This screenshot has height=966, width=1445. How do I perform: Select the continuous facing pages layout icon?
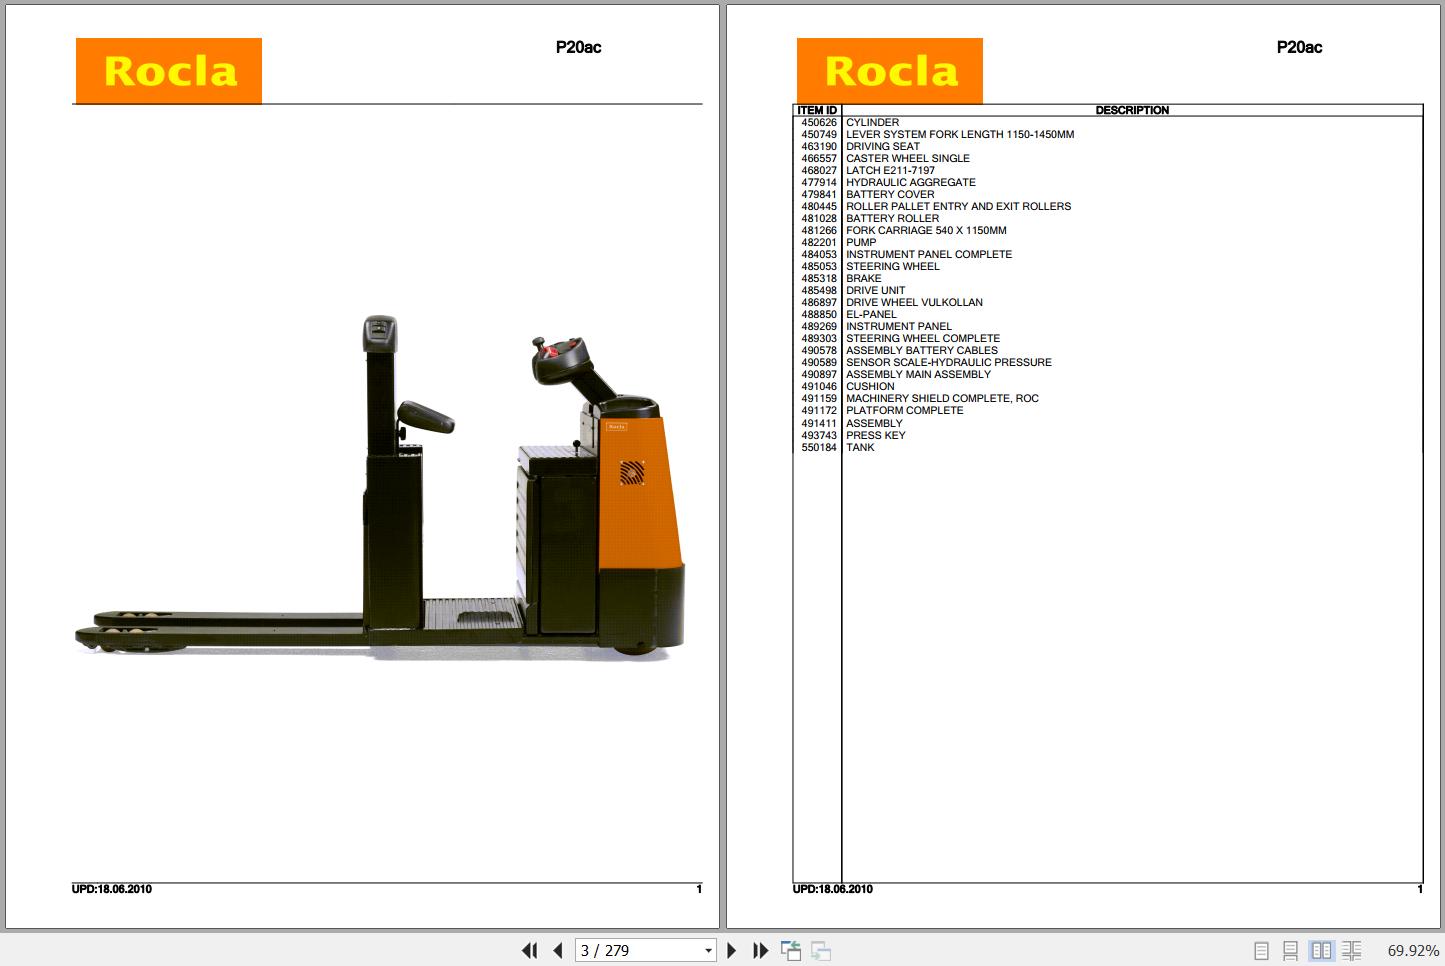coord(1352,950)
